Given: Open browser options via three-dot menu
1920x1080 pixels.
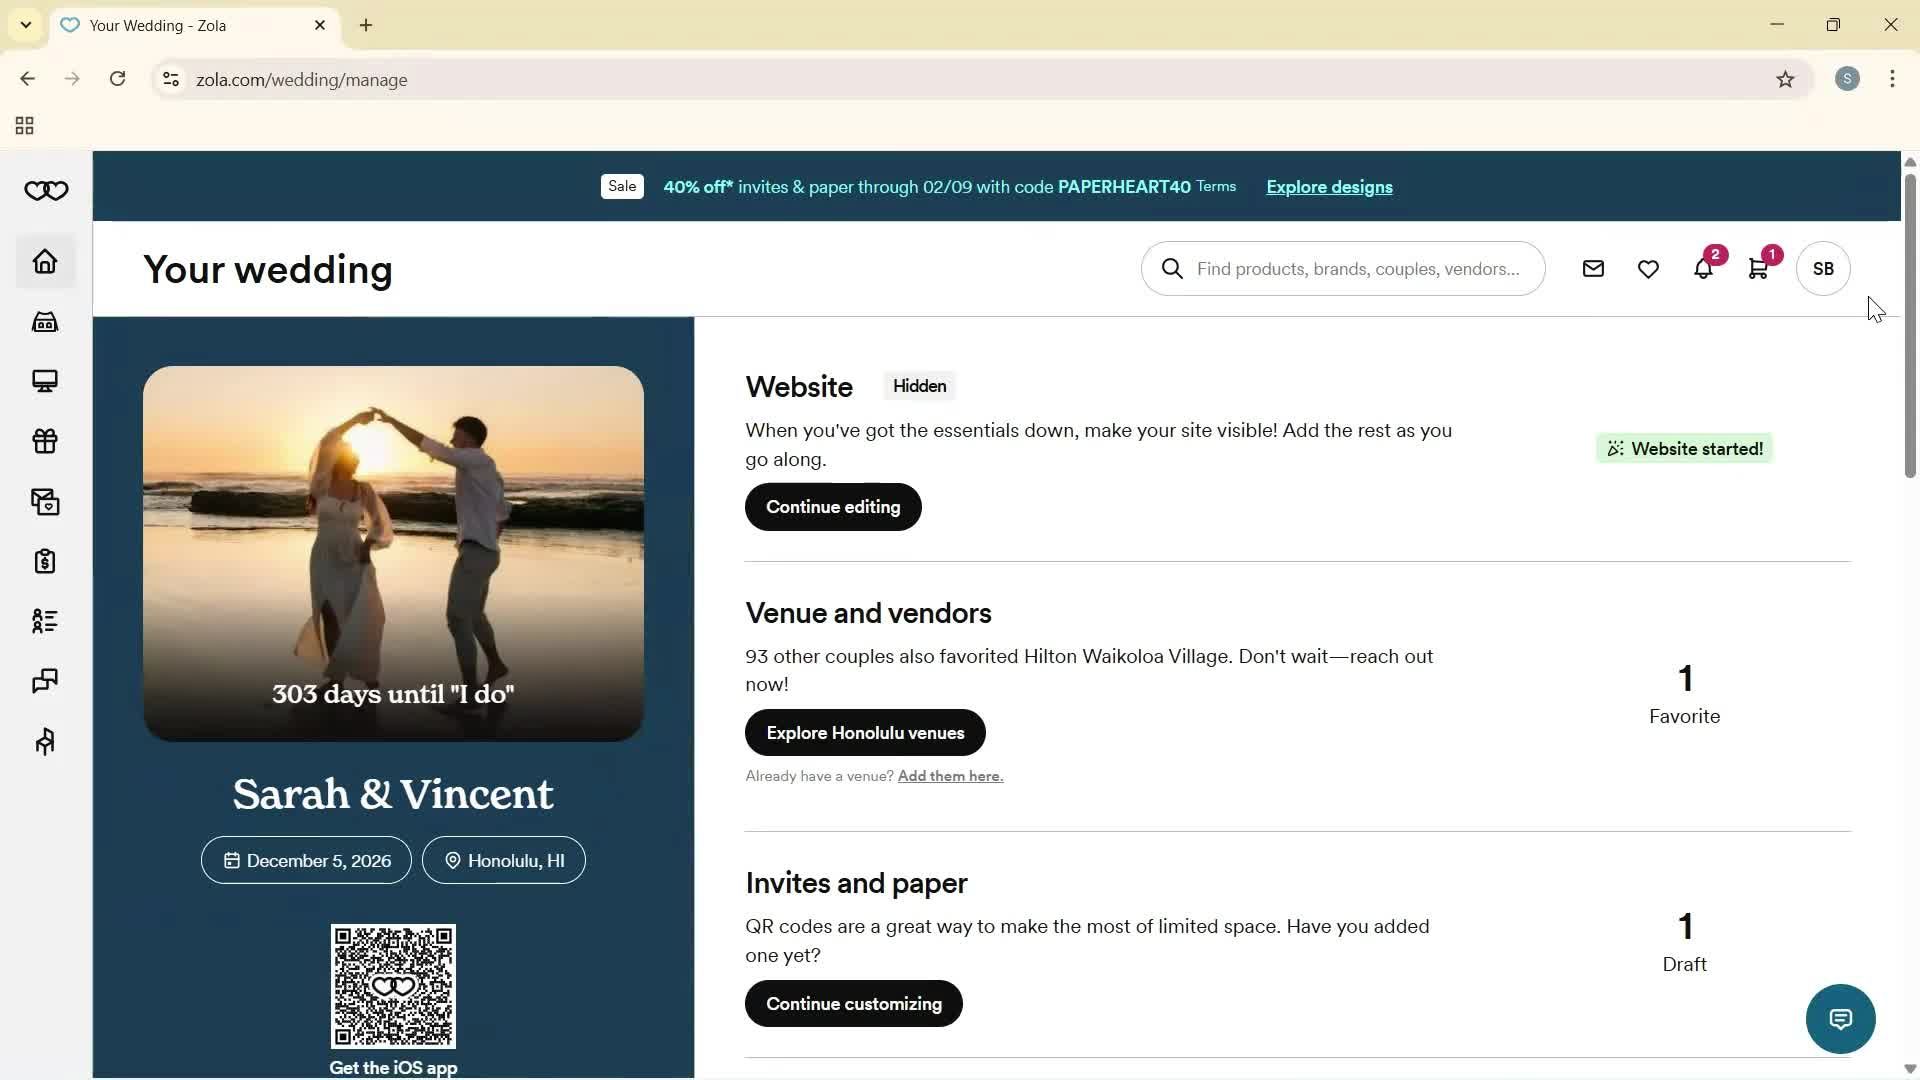Looking at the screenshot, I should click(x=1892, y=79).
